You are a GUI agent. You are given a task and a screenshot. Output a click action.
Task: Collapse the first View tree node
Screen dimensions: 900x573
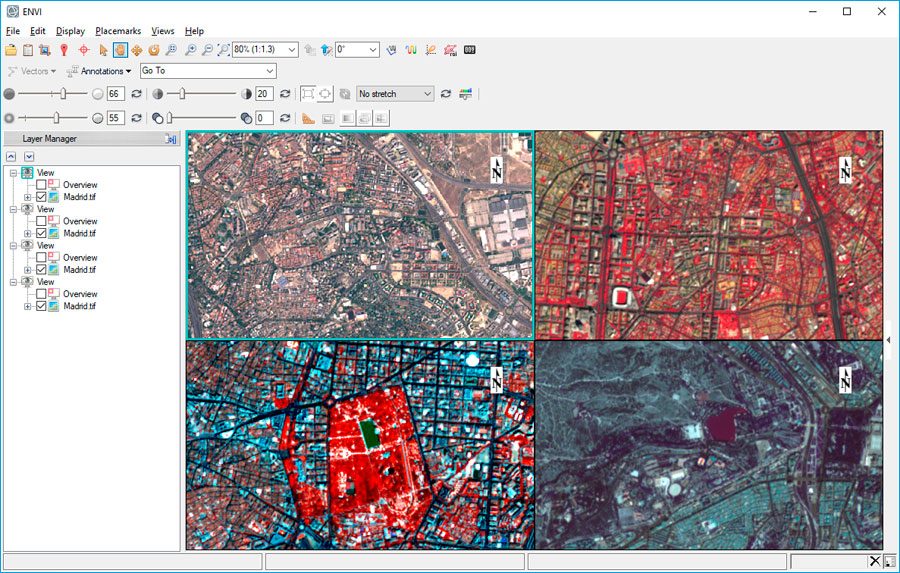(x=13, y=173)
